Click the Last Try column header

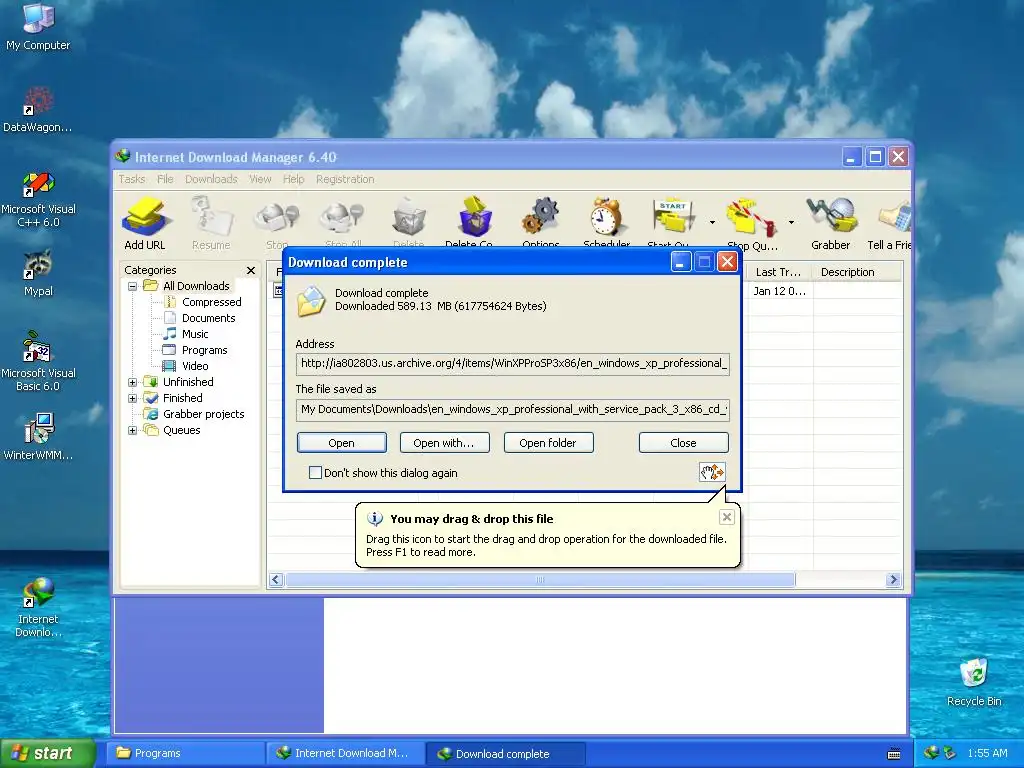(x=778, y=272)
